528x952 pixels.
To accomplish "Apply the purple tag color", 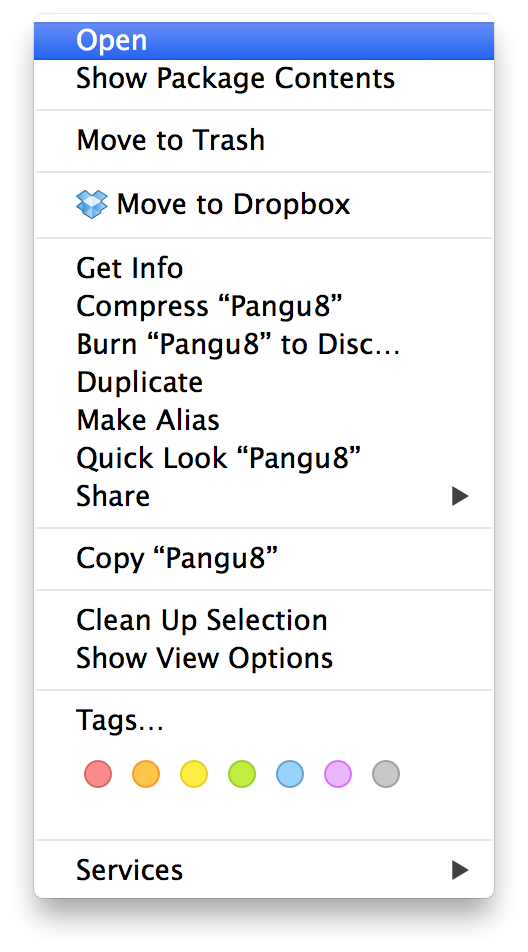I will click(x=337, y=775).
